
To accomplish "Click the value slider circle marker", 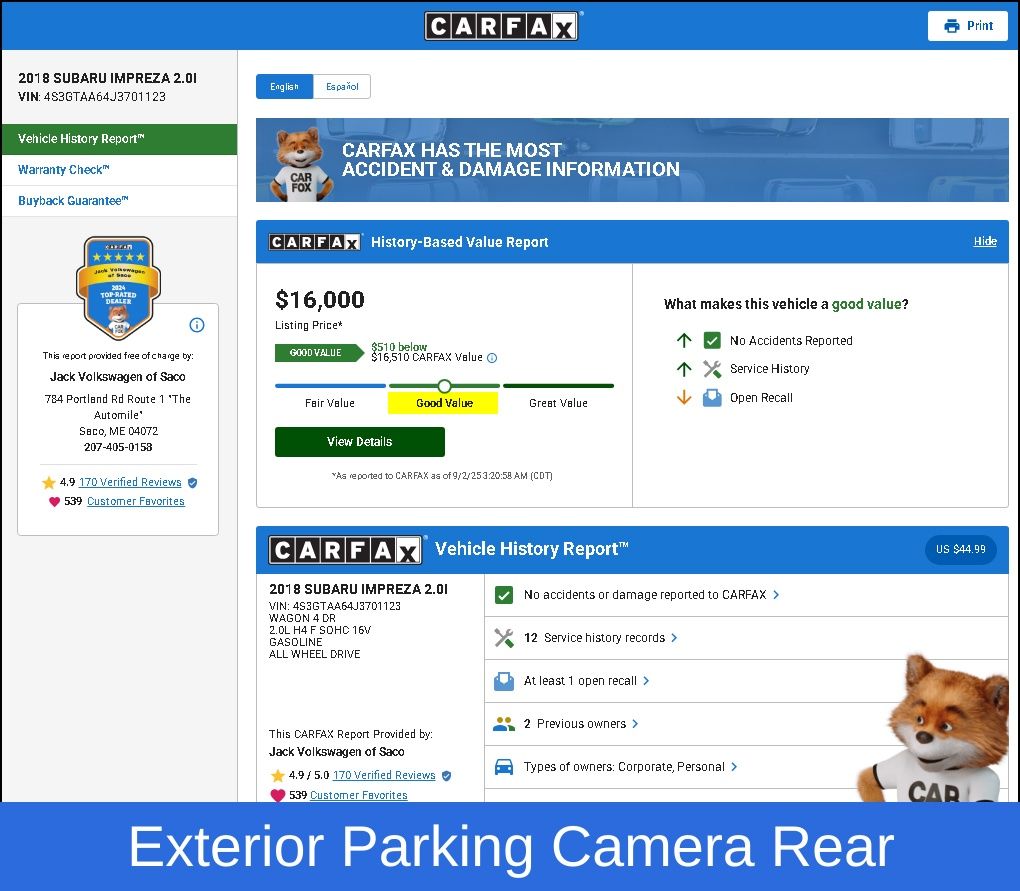I will 444,386.
